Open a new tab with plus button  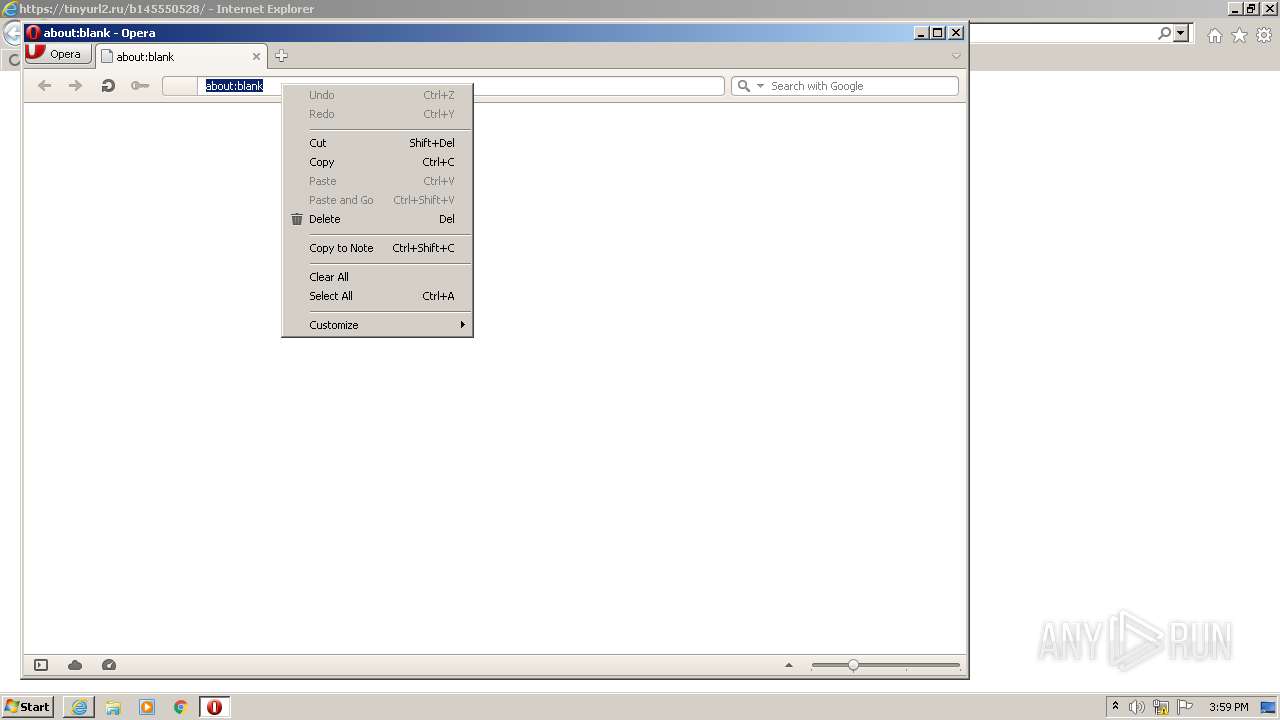281,56
